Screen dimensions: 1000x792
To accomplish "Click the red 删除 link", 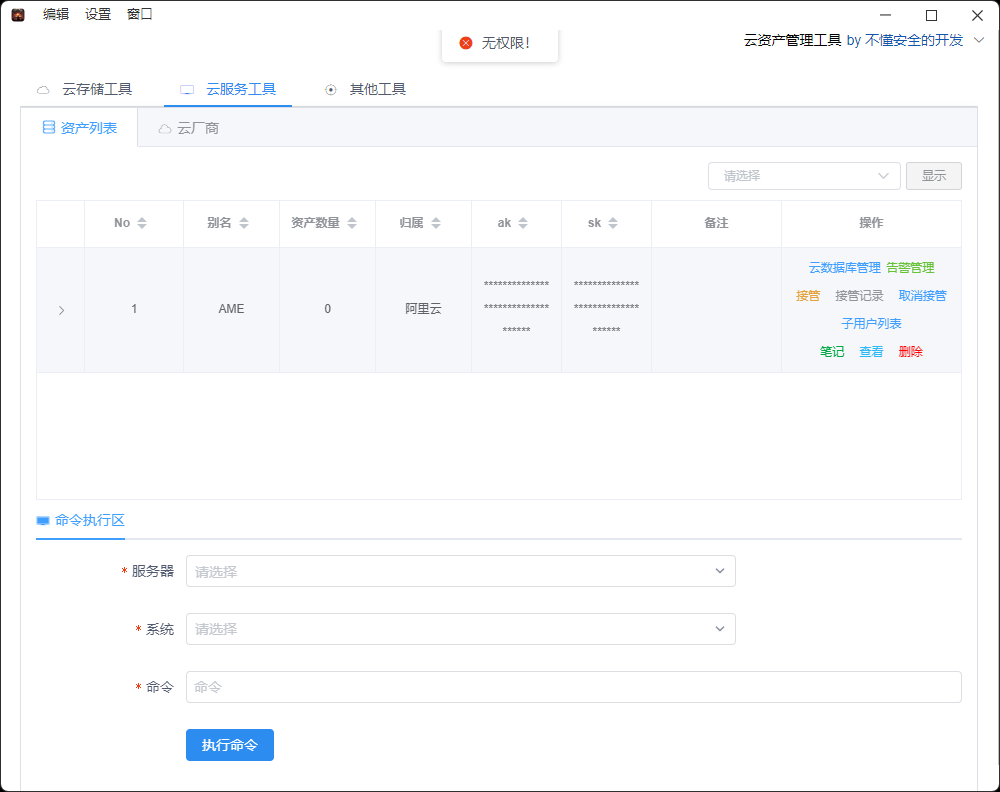I will coord(910,352).
